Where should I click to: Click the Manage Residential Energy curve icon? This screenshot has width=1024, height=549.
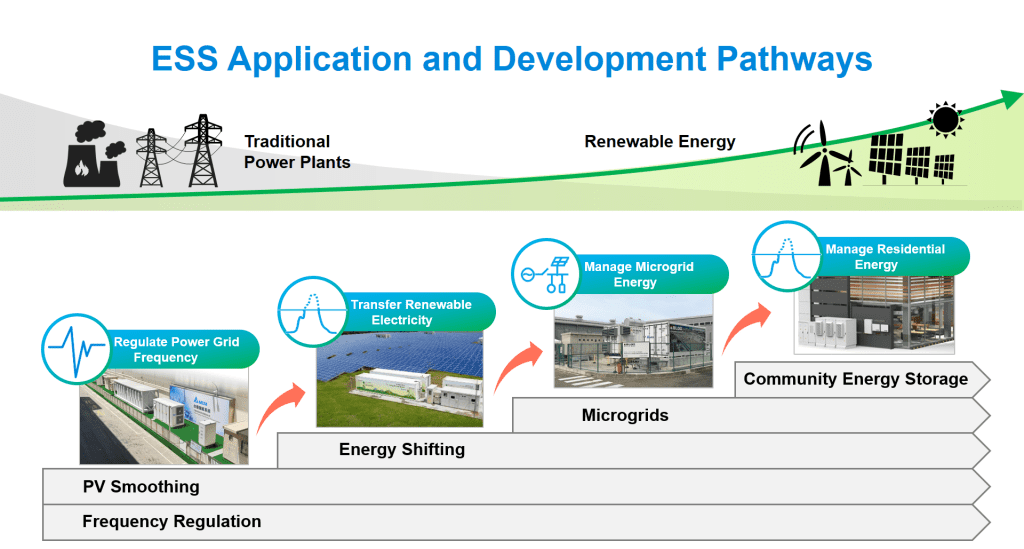[x=786, y=256]
